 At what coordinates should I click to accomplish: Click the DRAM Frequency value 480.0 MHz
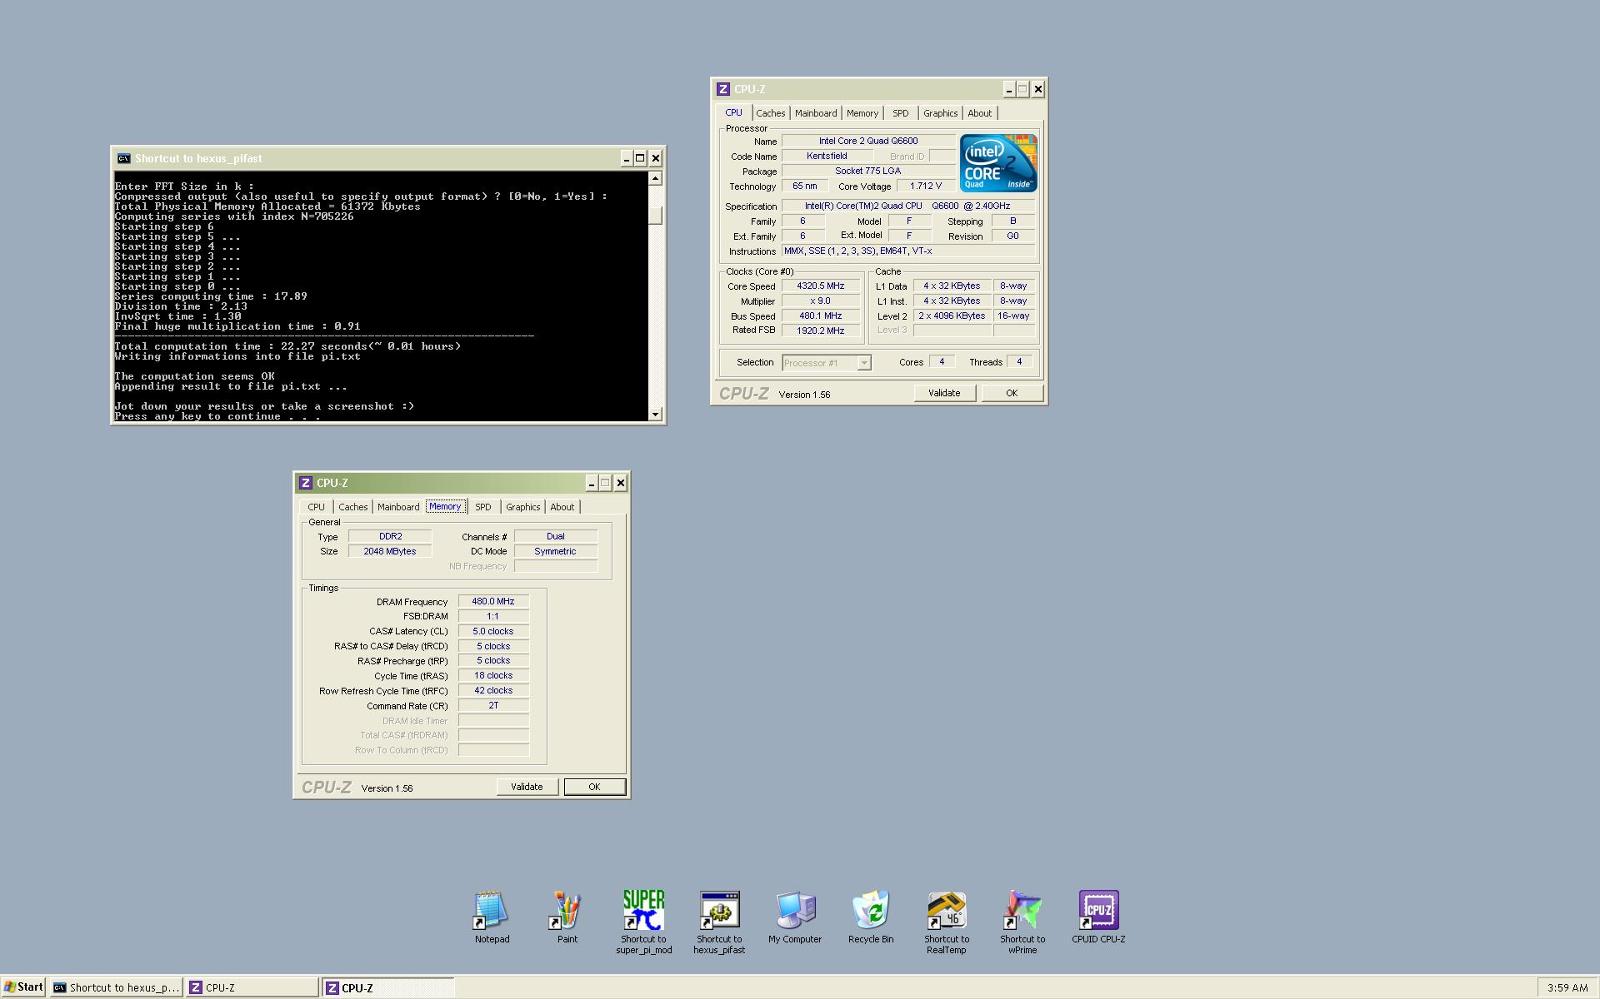pyautogui.click(x=493, y=602)
